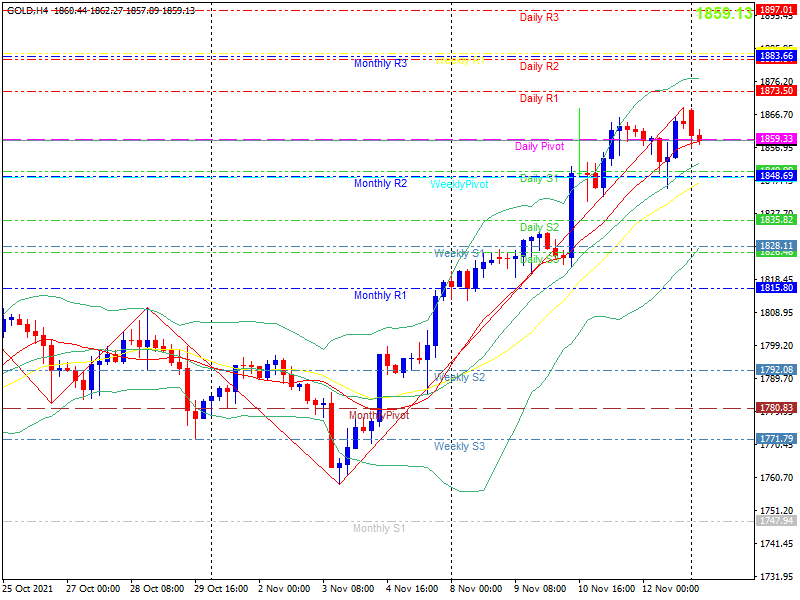This screenshot has height=600, width=800.
Task: Click the Monthly R3 label
Action: click(x=381, y=63)
